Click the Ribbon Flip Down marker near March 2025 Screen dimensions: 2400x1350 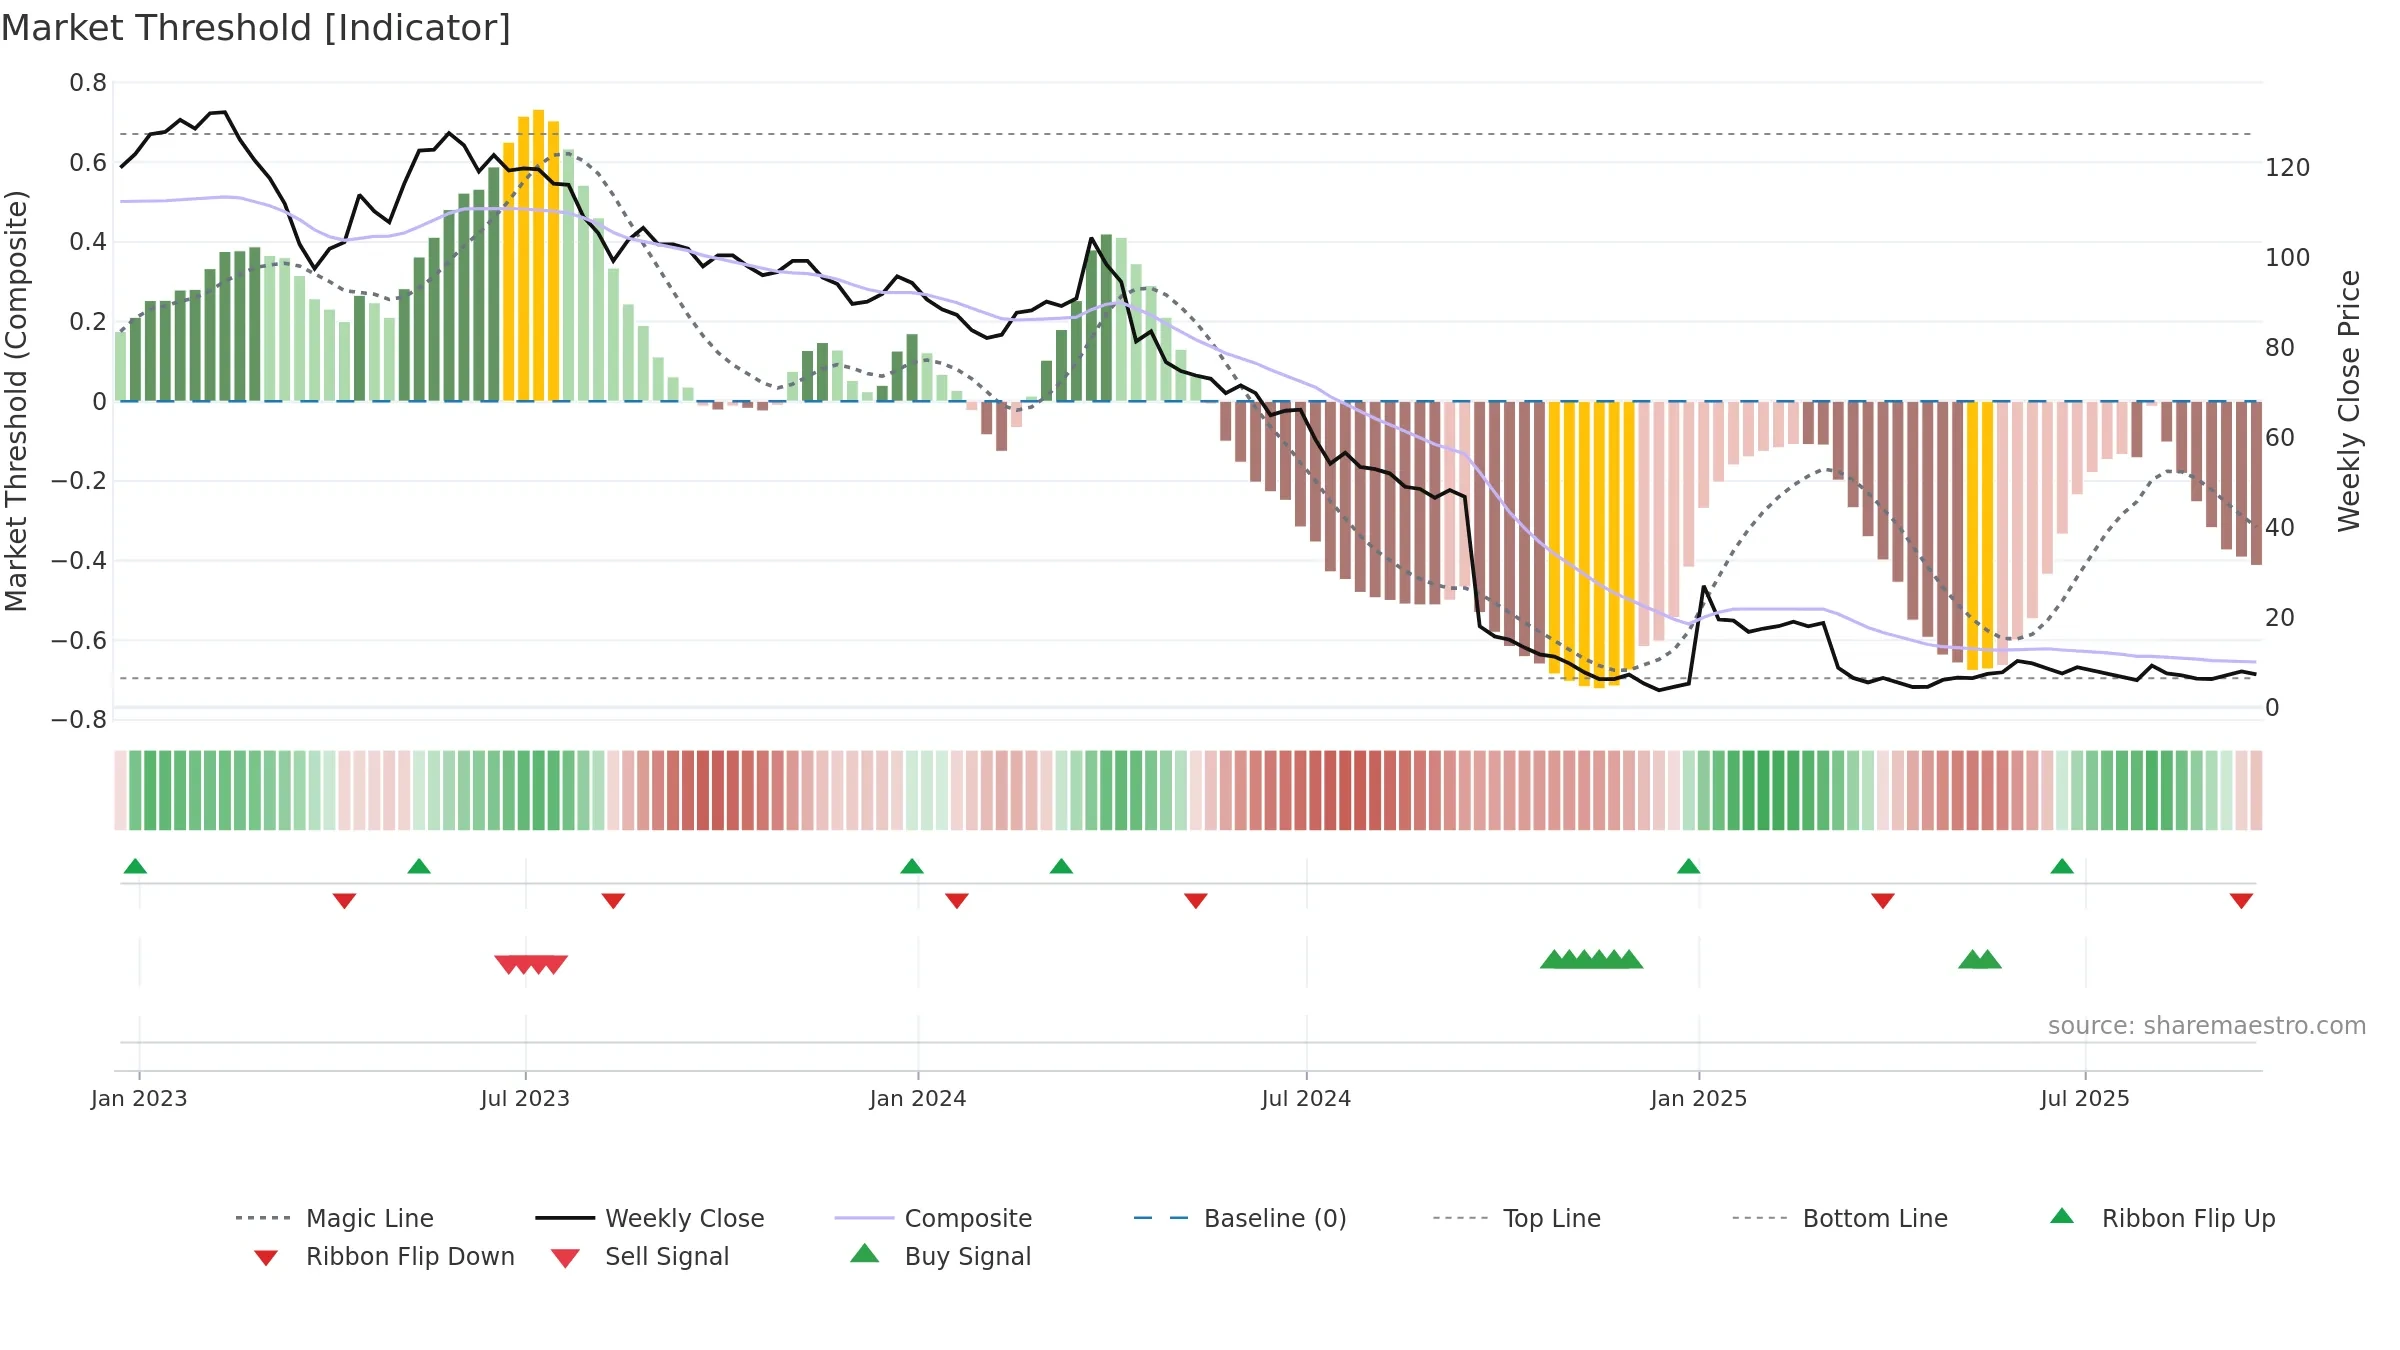1883,901
